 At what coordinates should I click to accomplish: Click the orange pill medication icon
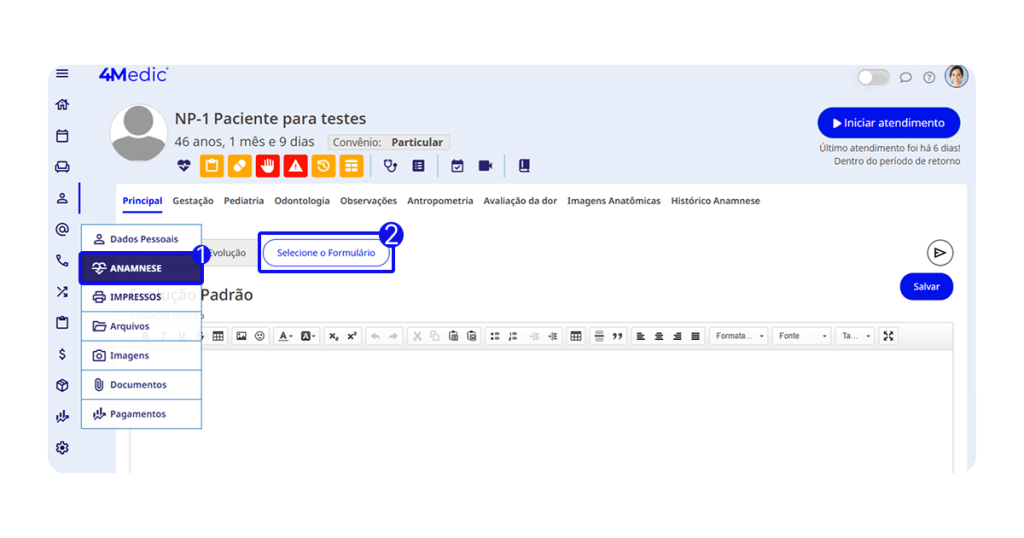point(239,166)
